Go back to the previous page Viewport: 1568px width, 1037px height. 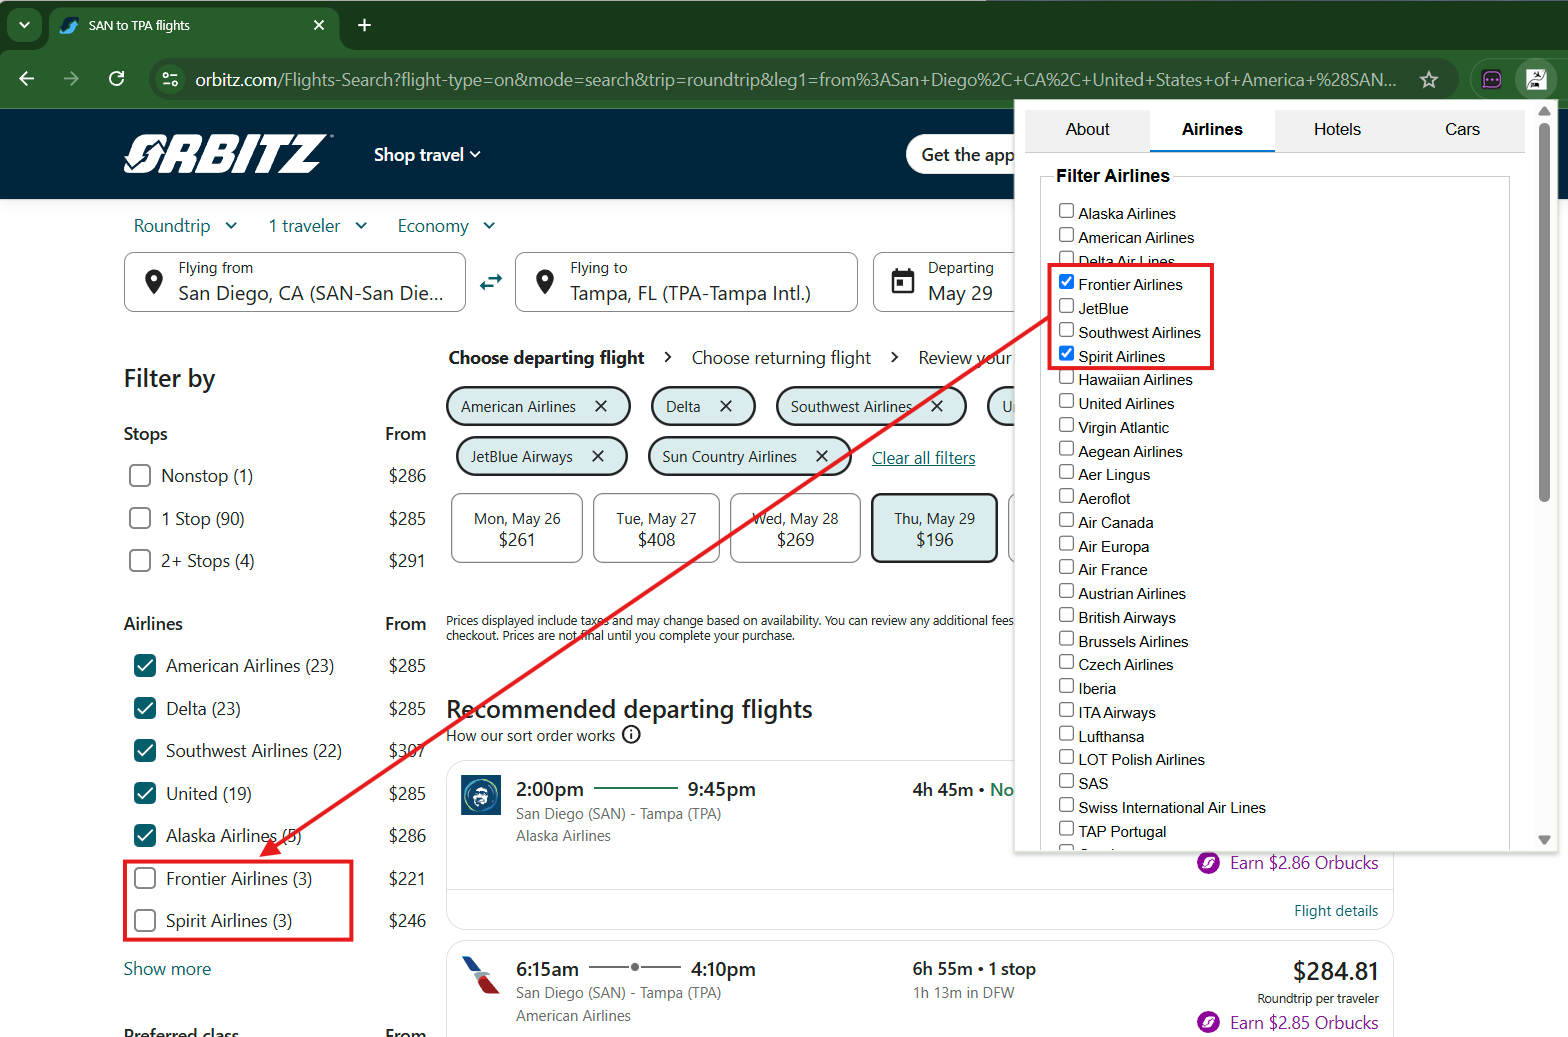[x=27, y=79]
